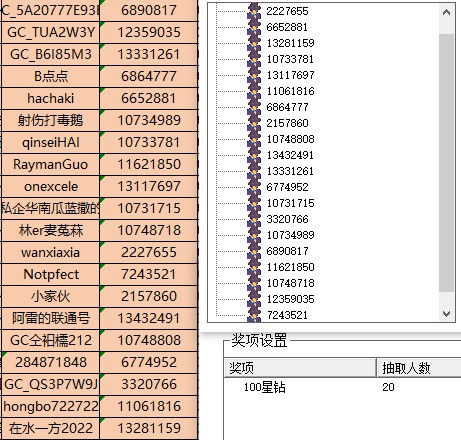Select spreadsheet cell wanxiaxia
The width and height of the screenshot is (461, 440).
(51, 252)
